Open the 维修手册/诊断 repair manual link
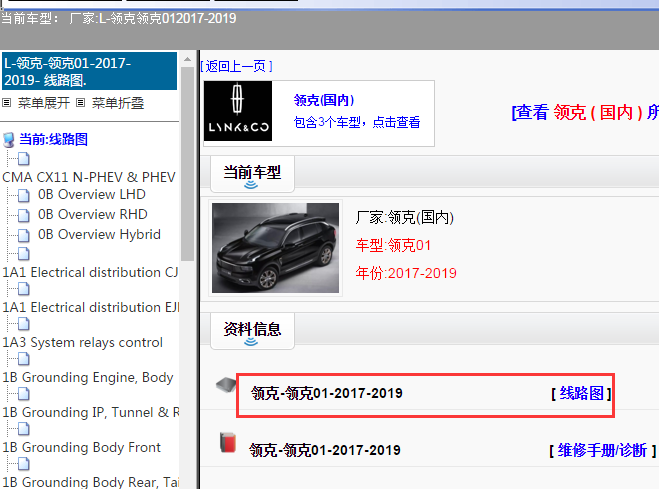659x489 pixels. [x=602, y=450]
